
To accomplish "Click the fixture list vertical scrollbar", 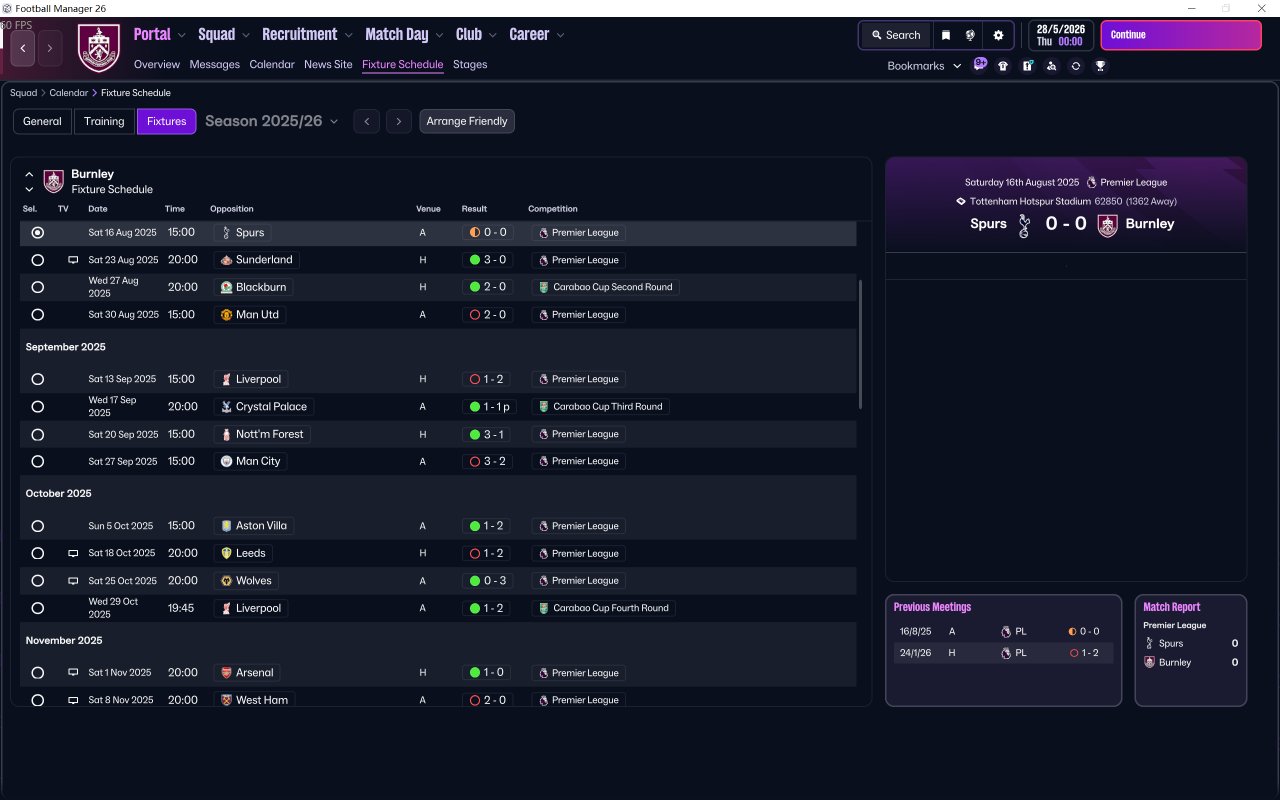I will pos(860,344).
